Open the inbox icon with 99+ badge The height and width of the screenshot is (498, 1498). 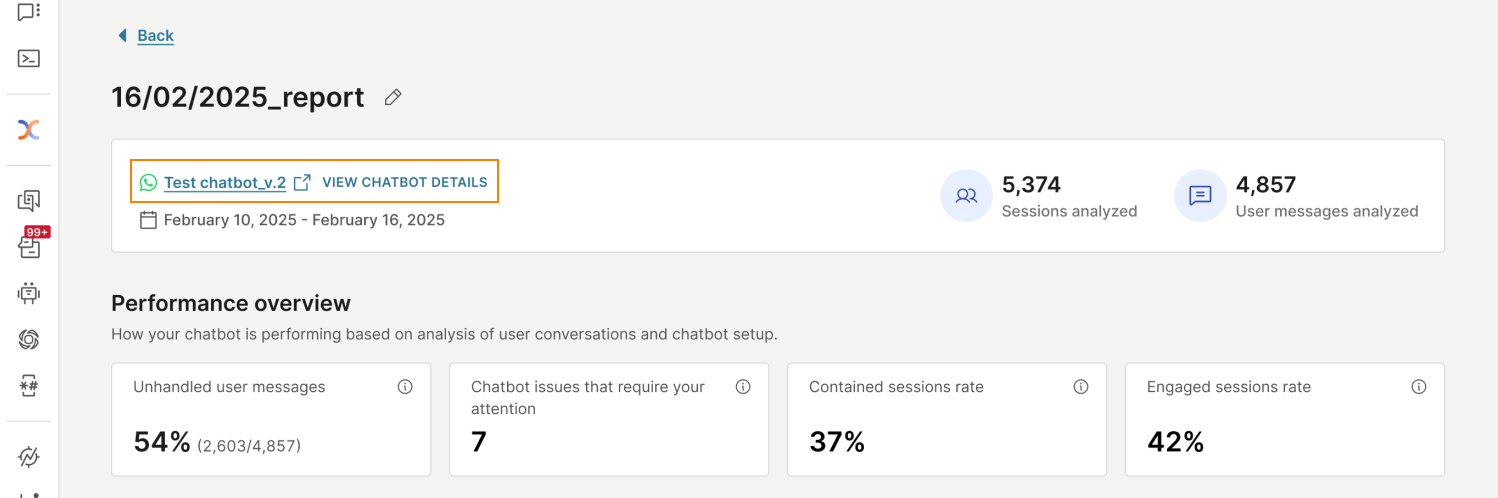coord(29,246)
